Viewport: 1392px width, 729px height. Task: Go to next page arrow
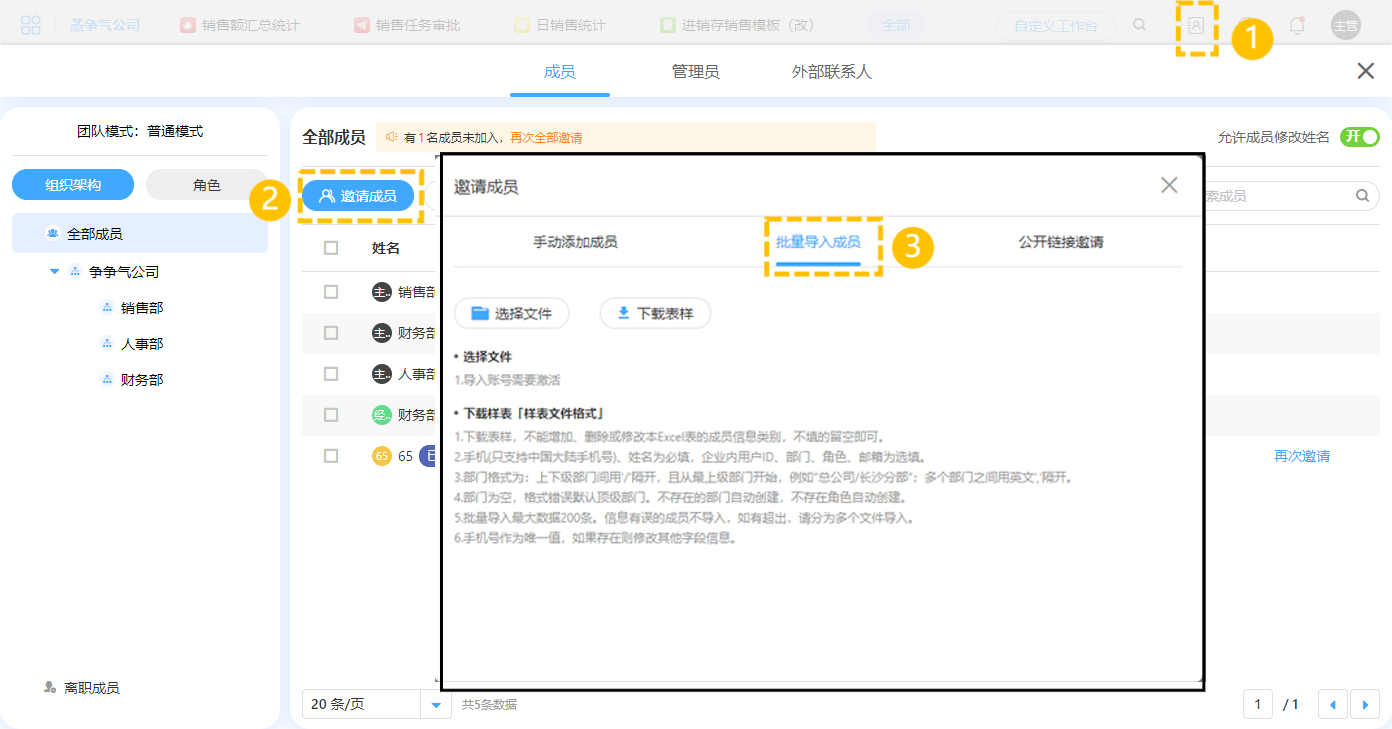pyautogui.click(x=1365, y=705)
